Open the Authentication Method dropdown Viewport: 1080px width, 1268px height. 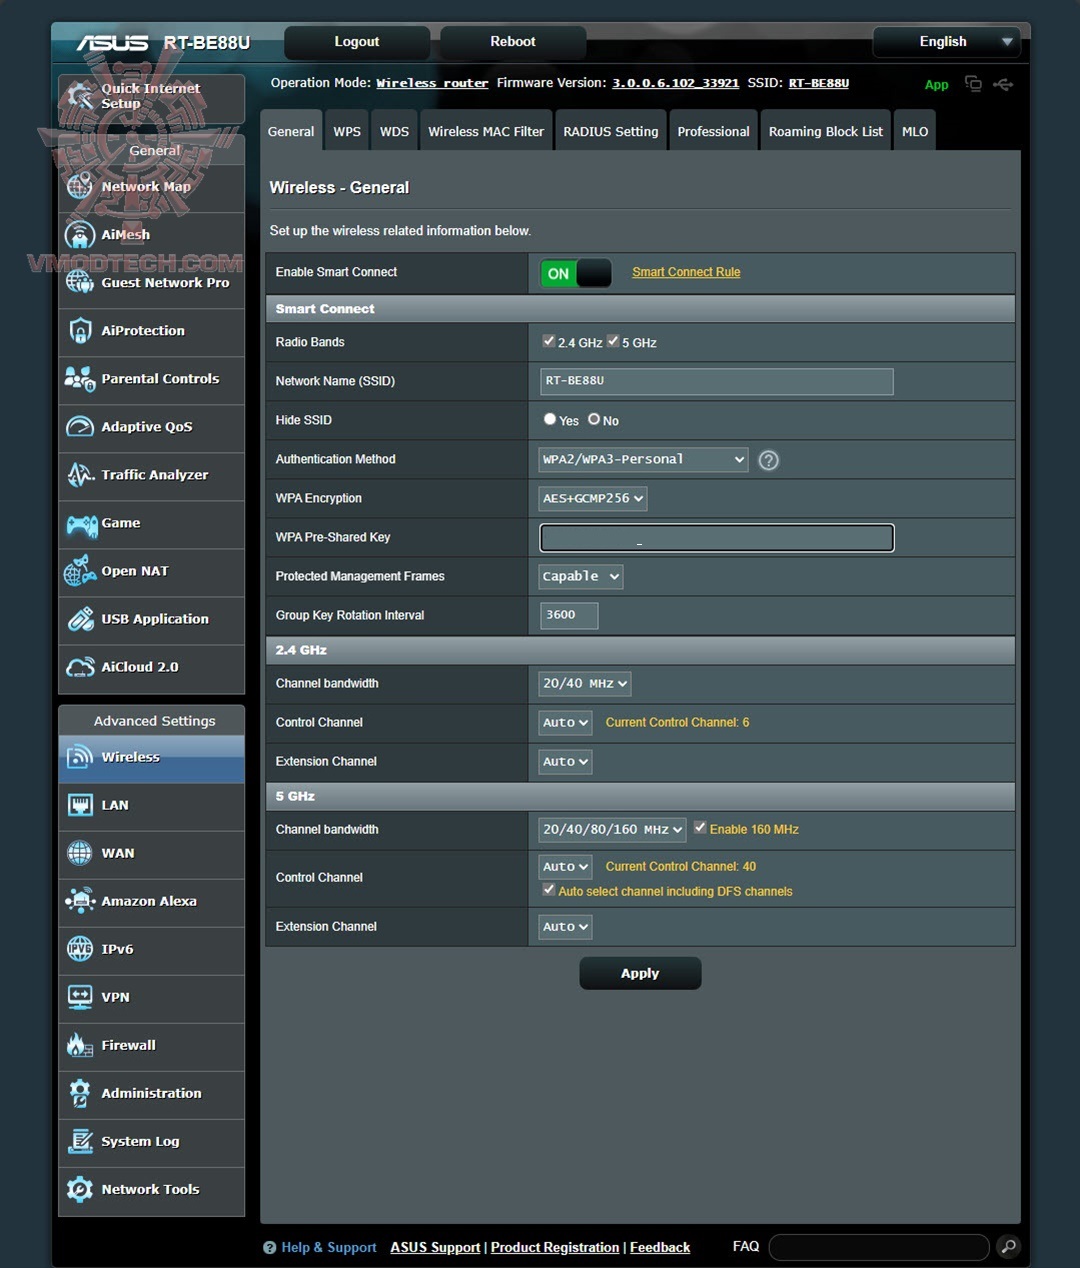[x=643, y=459]
